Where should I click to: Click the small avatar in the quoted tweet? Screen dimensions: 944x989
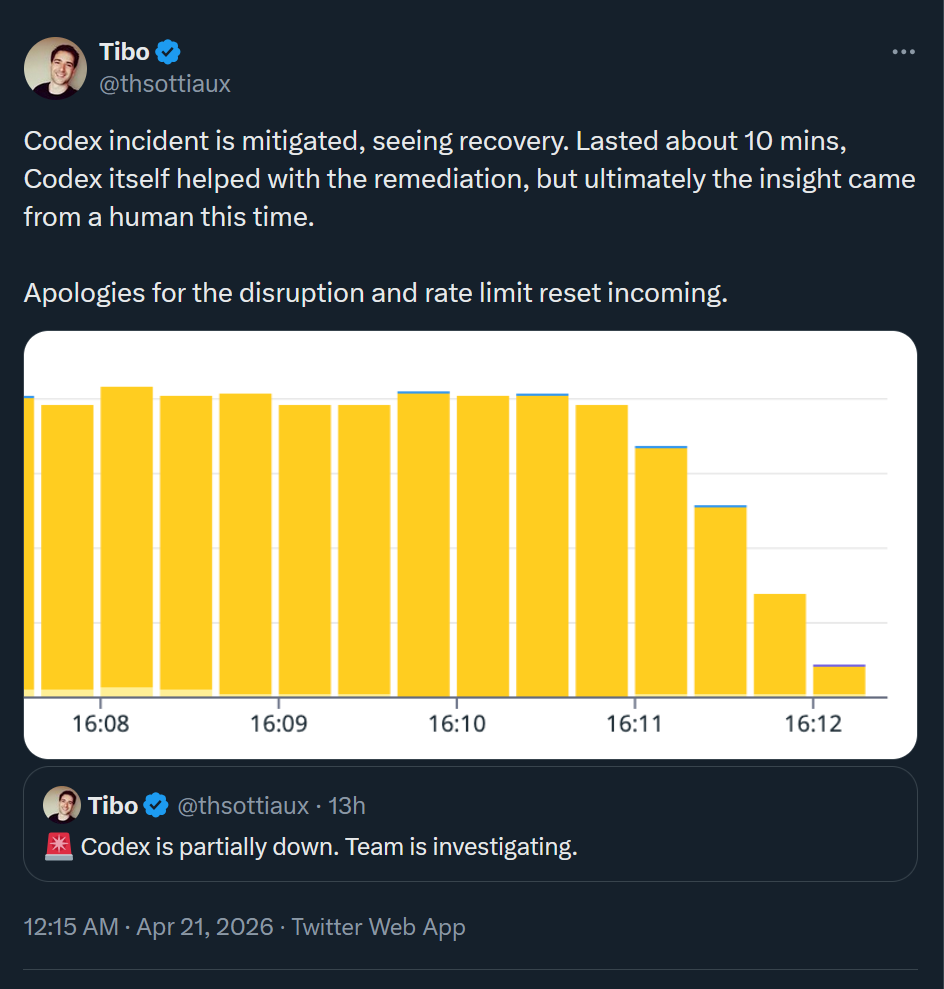click(x=62, y=805)
